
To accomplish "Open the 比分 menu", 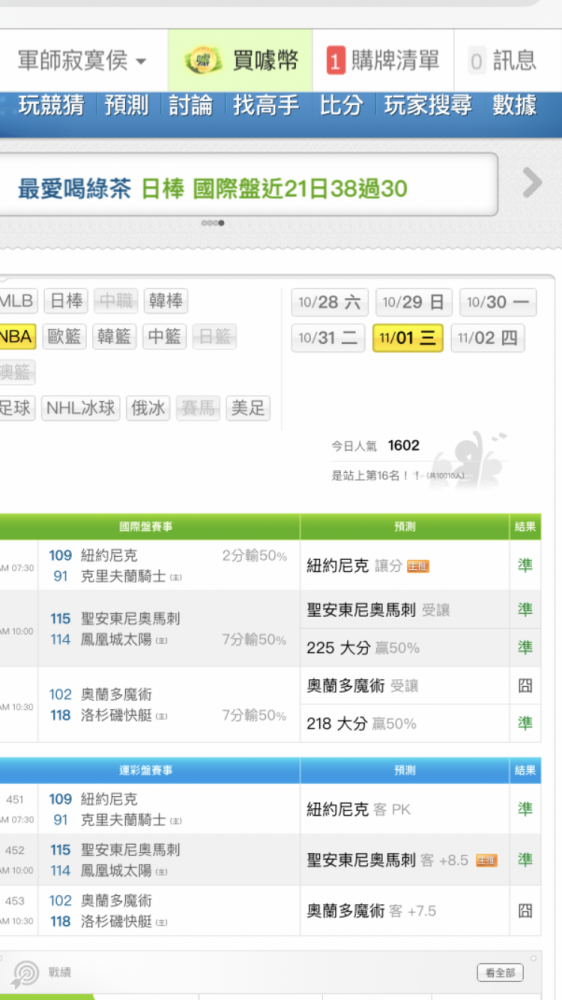I will (341, 105).
